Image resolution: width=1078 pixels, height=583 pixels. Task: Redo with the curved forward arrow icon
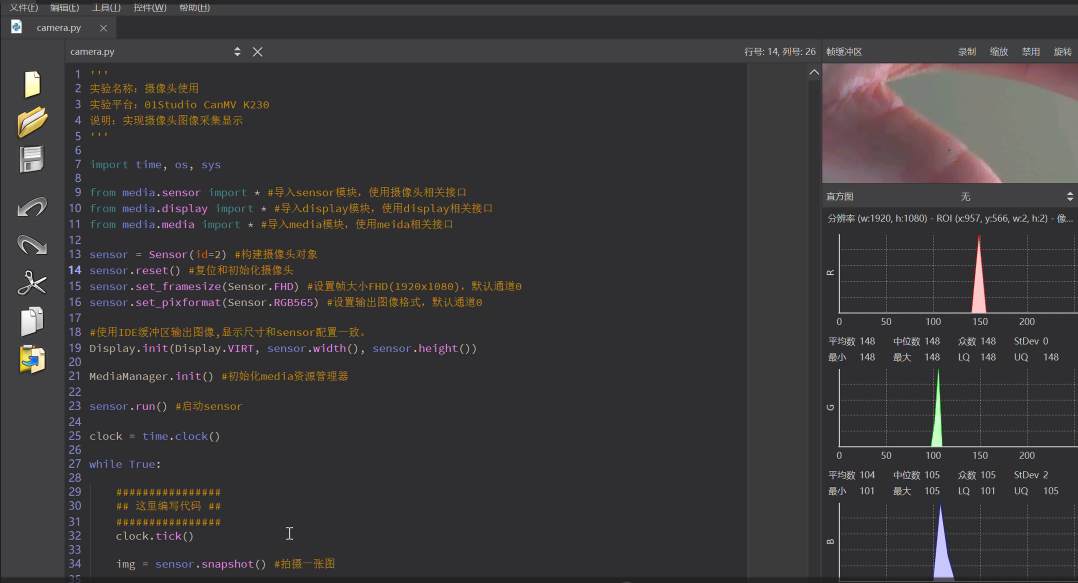point(32,245)
